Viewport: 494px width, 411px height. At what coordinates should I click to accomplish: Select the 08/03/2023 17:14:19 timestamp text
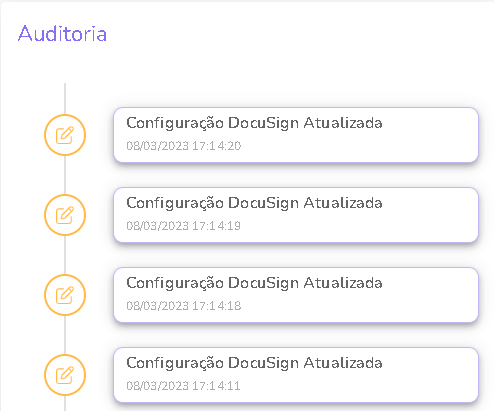click(184, 226)
